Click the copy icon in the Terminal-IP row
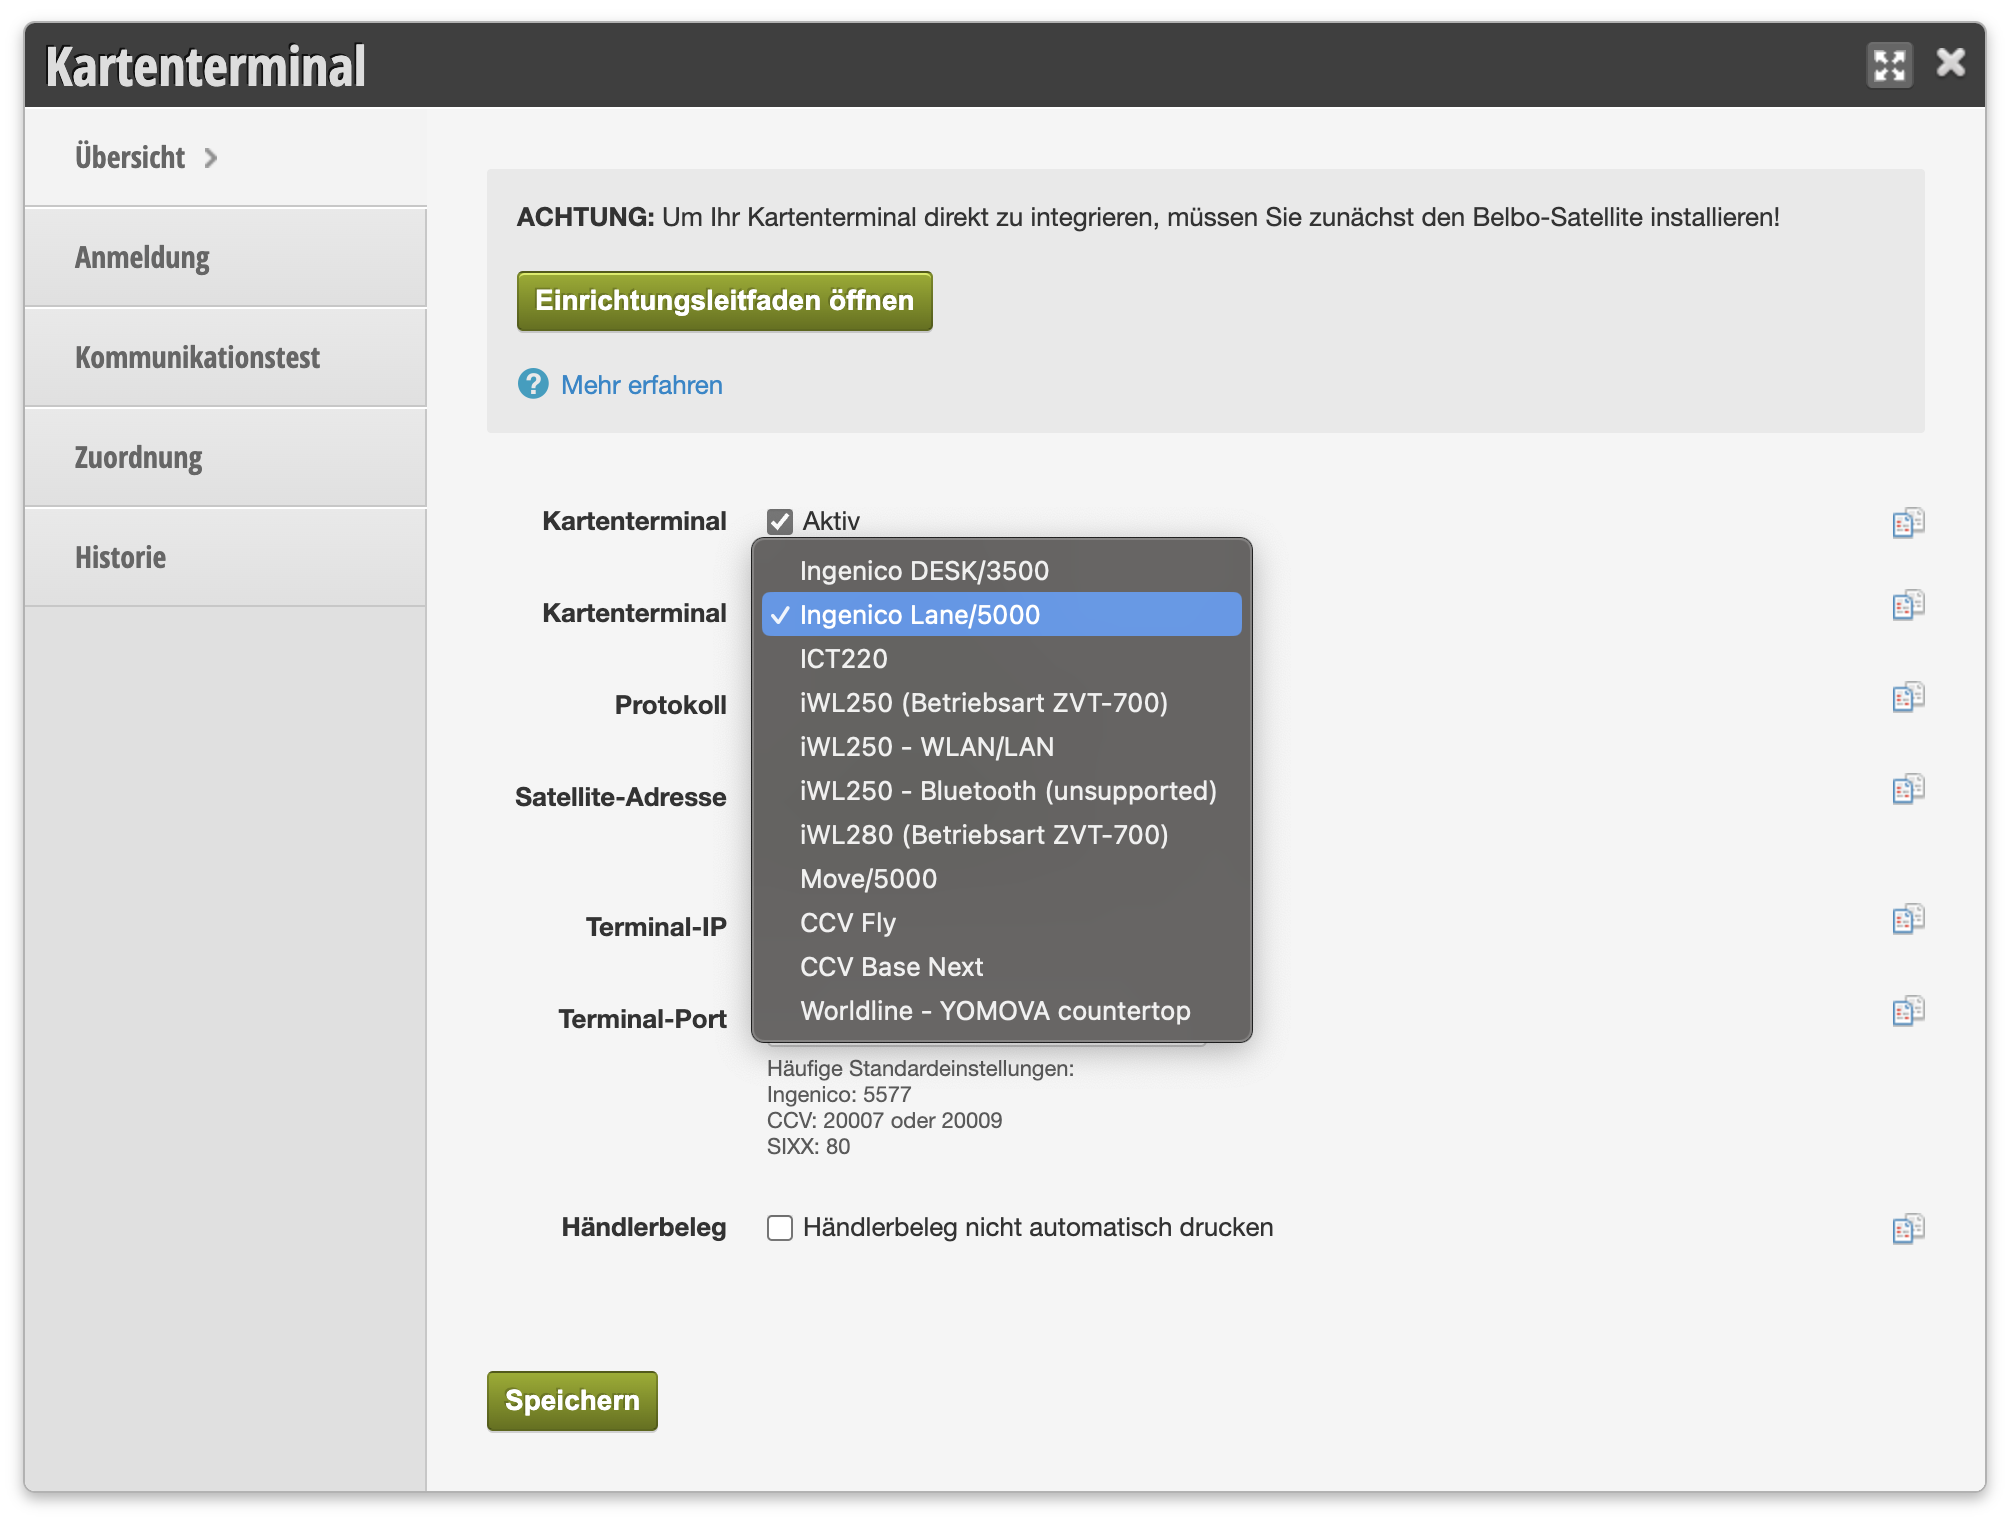 1908,918
